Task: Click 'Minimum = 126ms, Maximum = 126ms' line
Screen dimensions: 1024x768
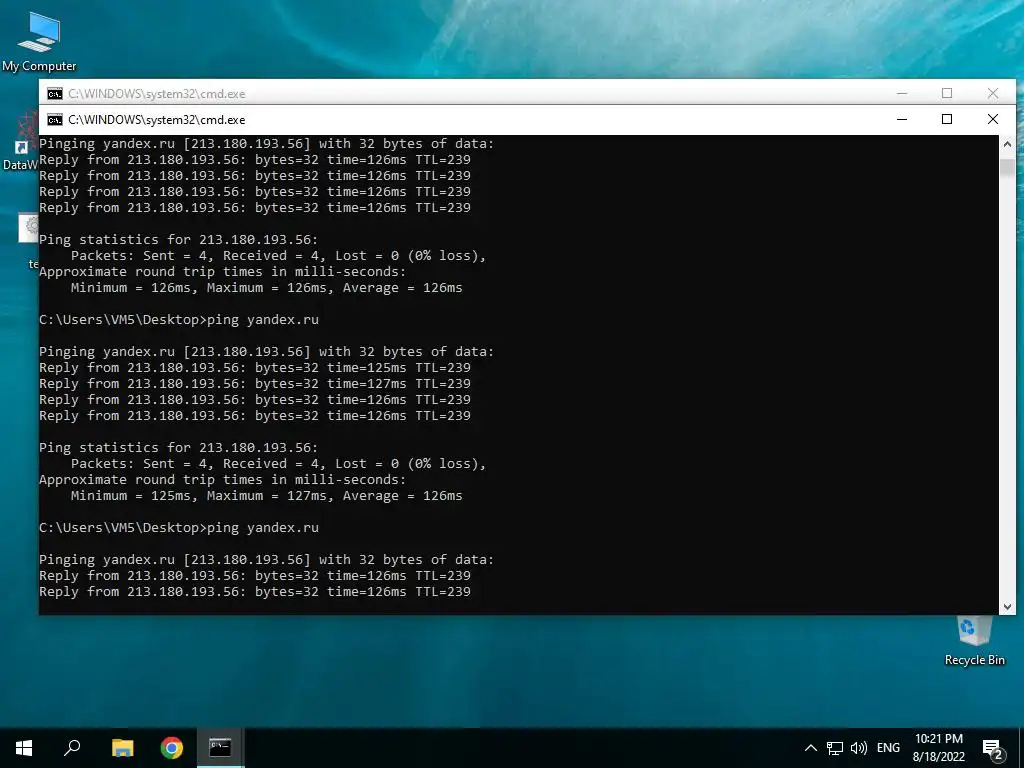Action: [x=266, y=288]
